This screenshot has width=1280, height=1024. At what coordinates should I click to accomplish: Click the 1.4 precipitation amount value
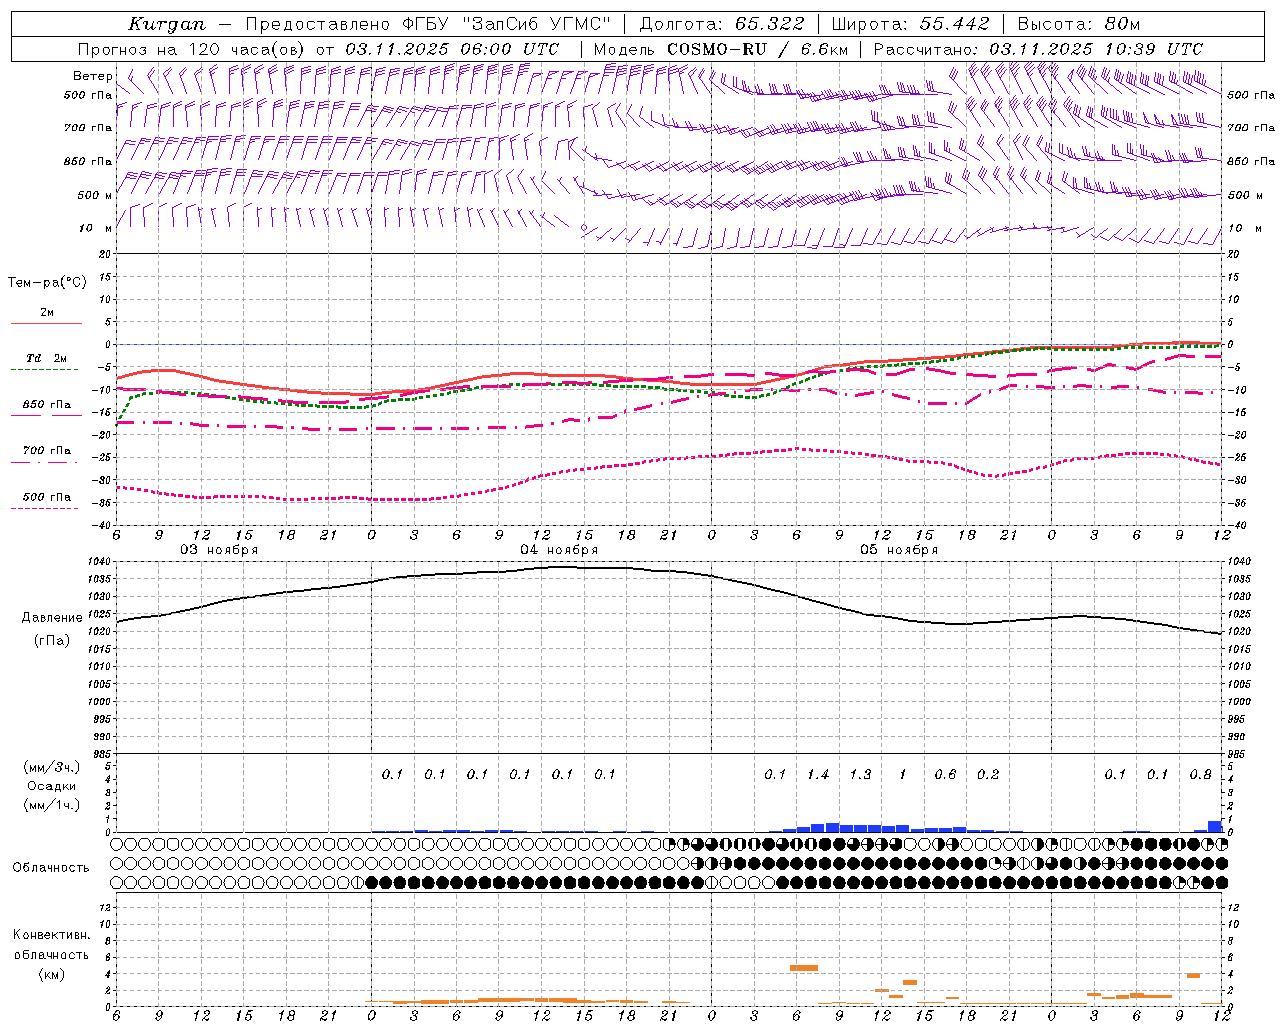818,774
